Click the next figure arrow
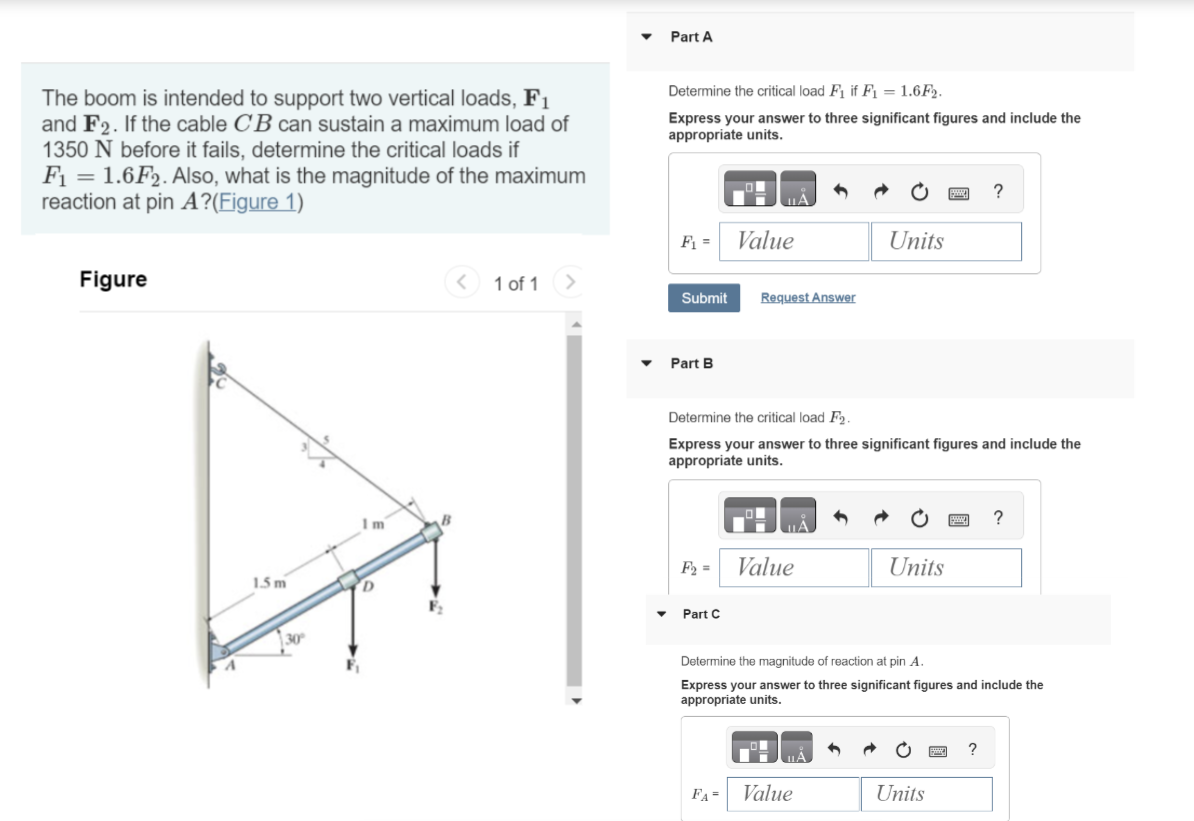Image resolution: width=1194 pixels, height=821 pixels. [569, 283]
